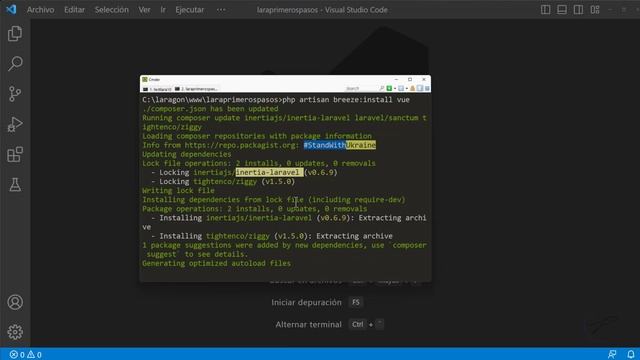Open the Editar menu
This screenshot has height=360, width=640.
click(74, 10)
